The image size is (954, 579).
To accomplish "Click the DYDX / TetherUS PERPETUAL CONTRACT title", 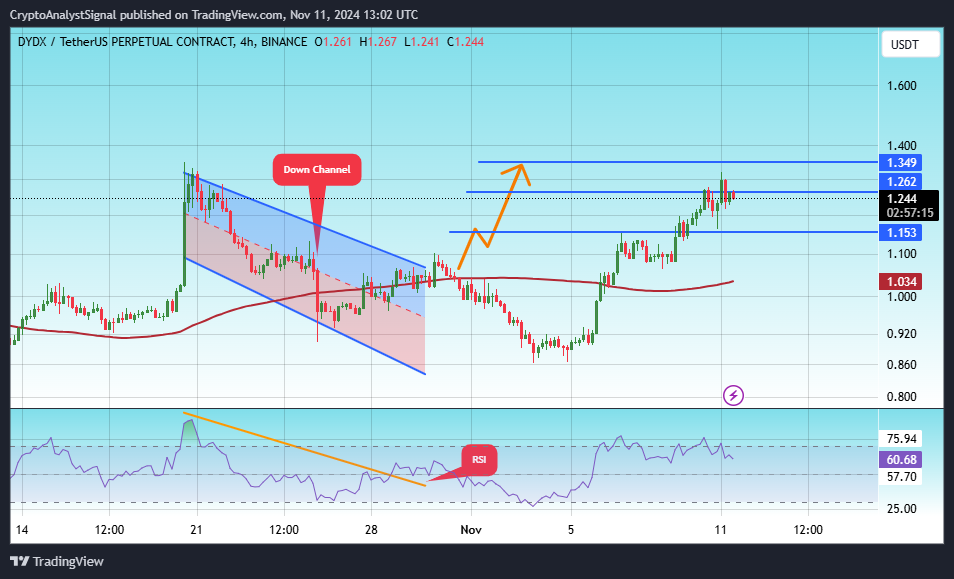I will (x=125, y=42).
